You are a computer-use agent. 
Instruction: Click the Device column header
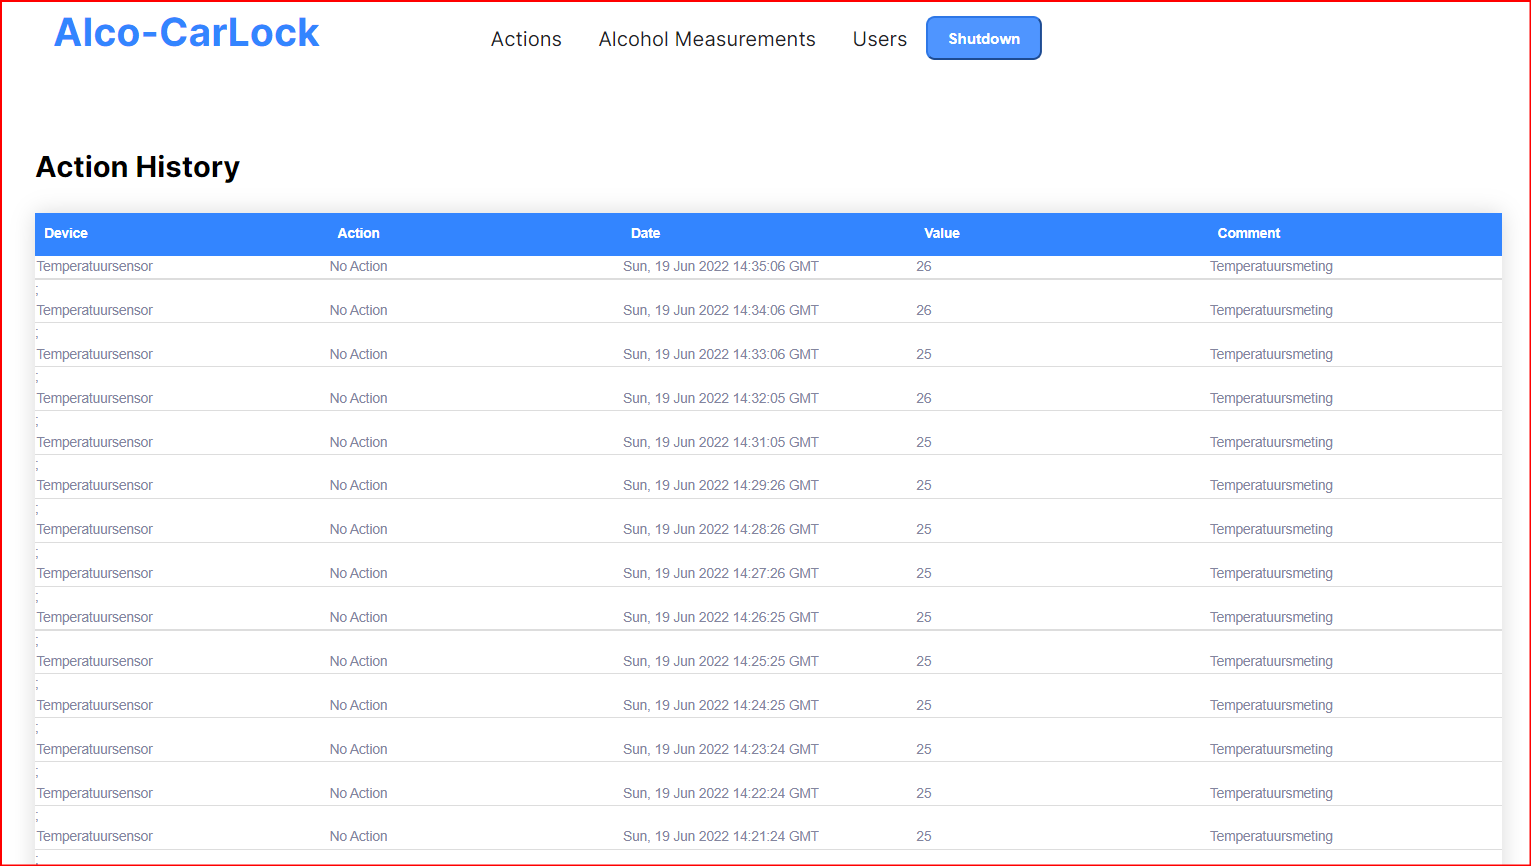[x=66, y=233]
